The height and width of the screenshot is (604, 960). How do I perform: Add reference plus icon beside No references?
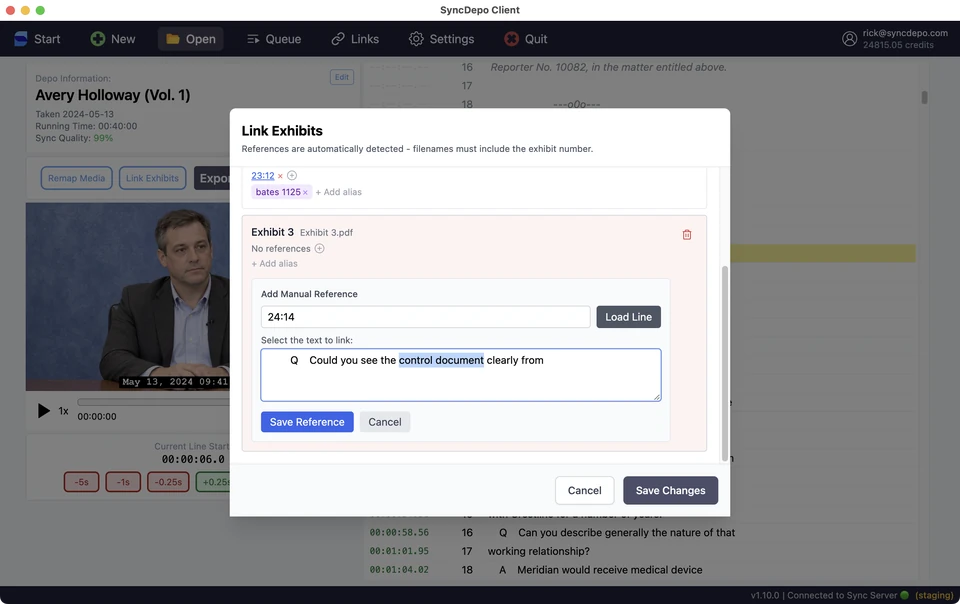coord(320,248)
